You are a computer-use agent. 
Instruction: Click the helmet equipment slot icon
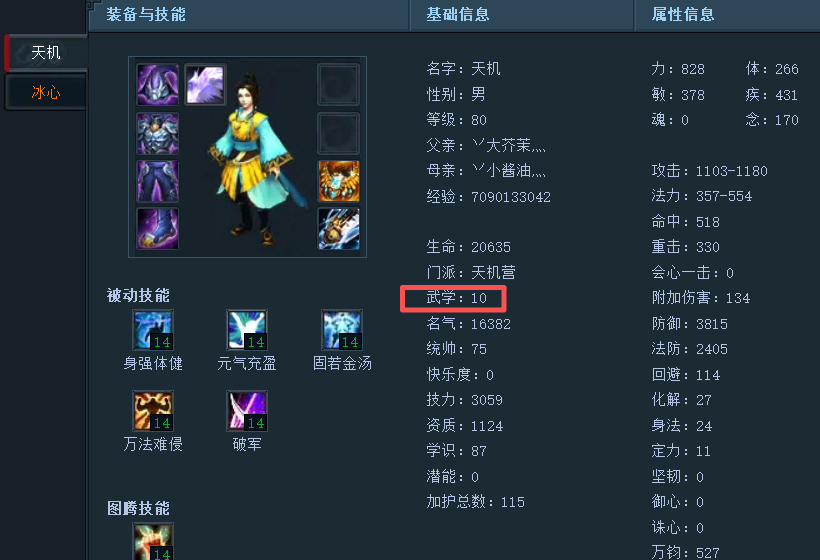157,85
